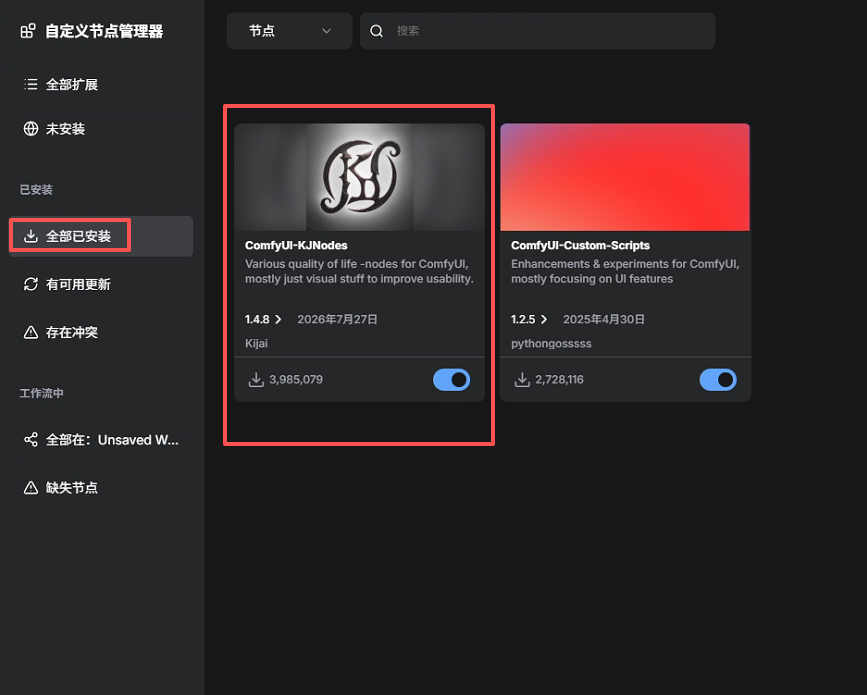The height and width of the screenshot is (695, 867).
Task: Click the custom node manager title icon
Action: pos(28,31)
